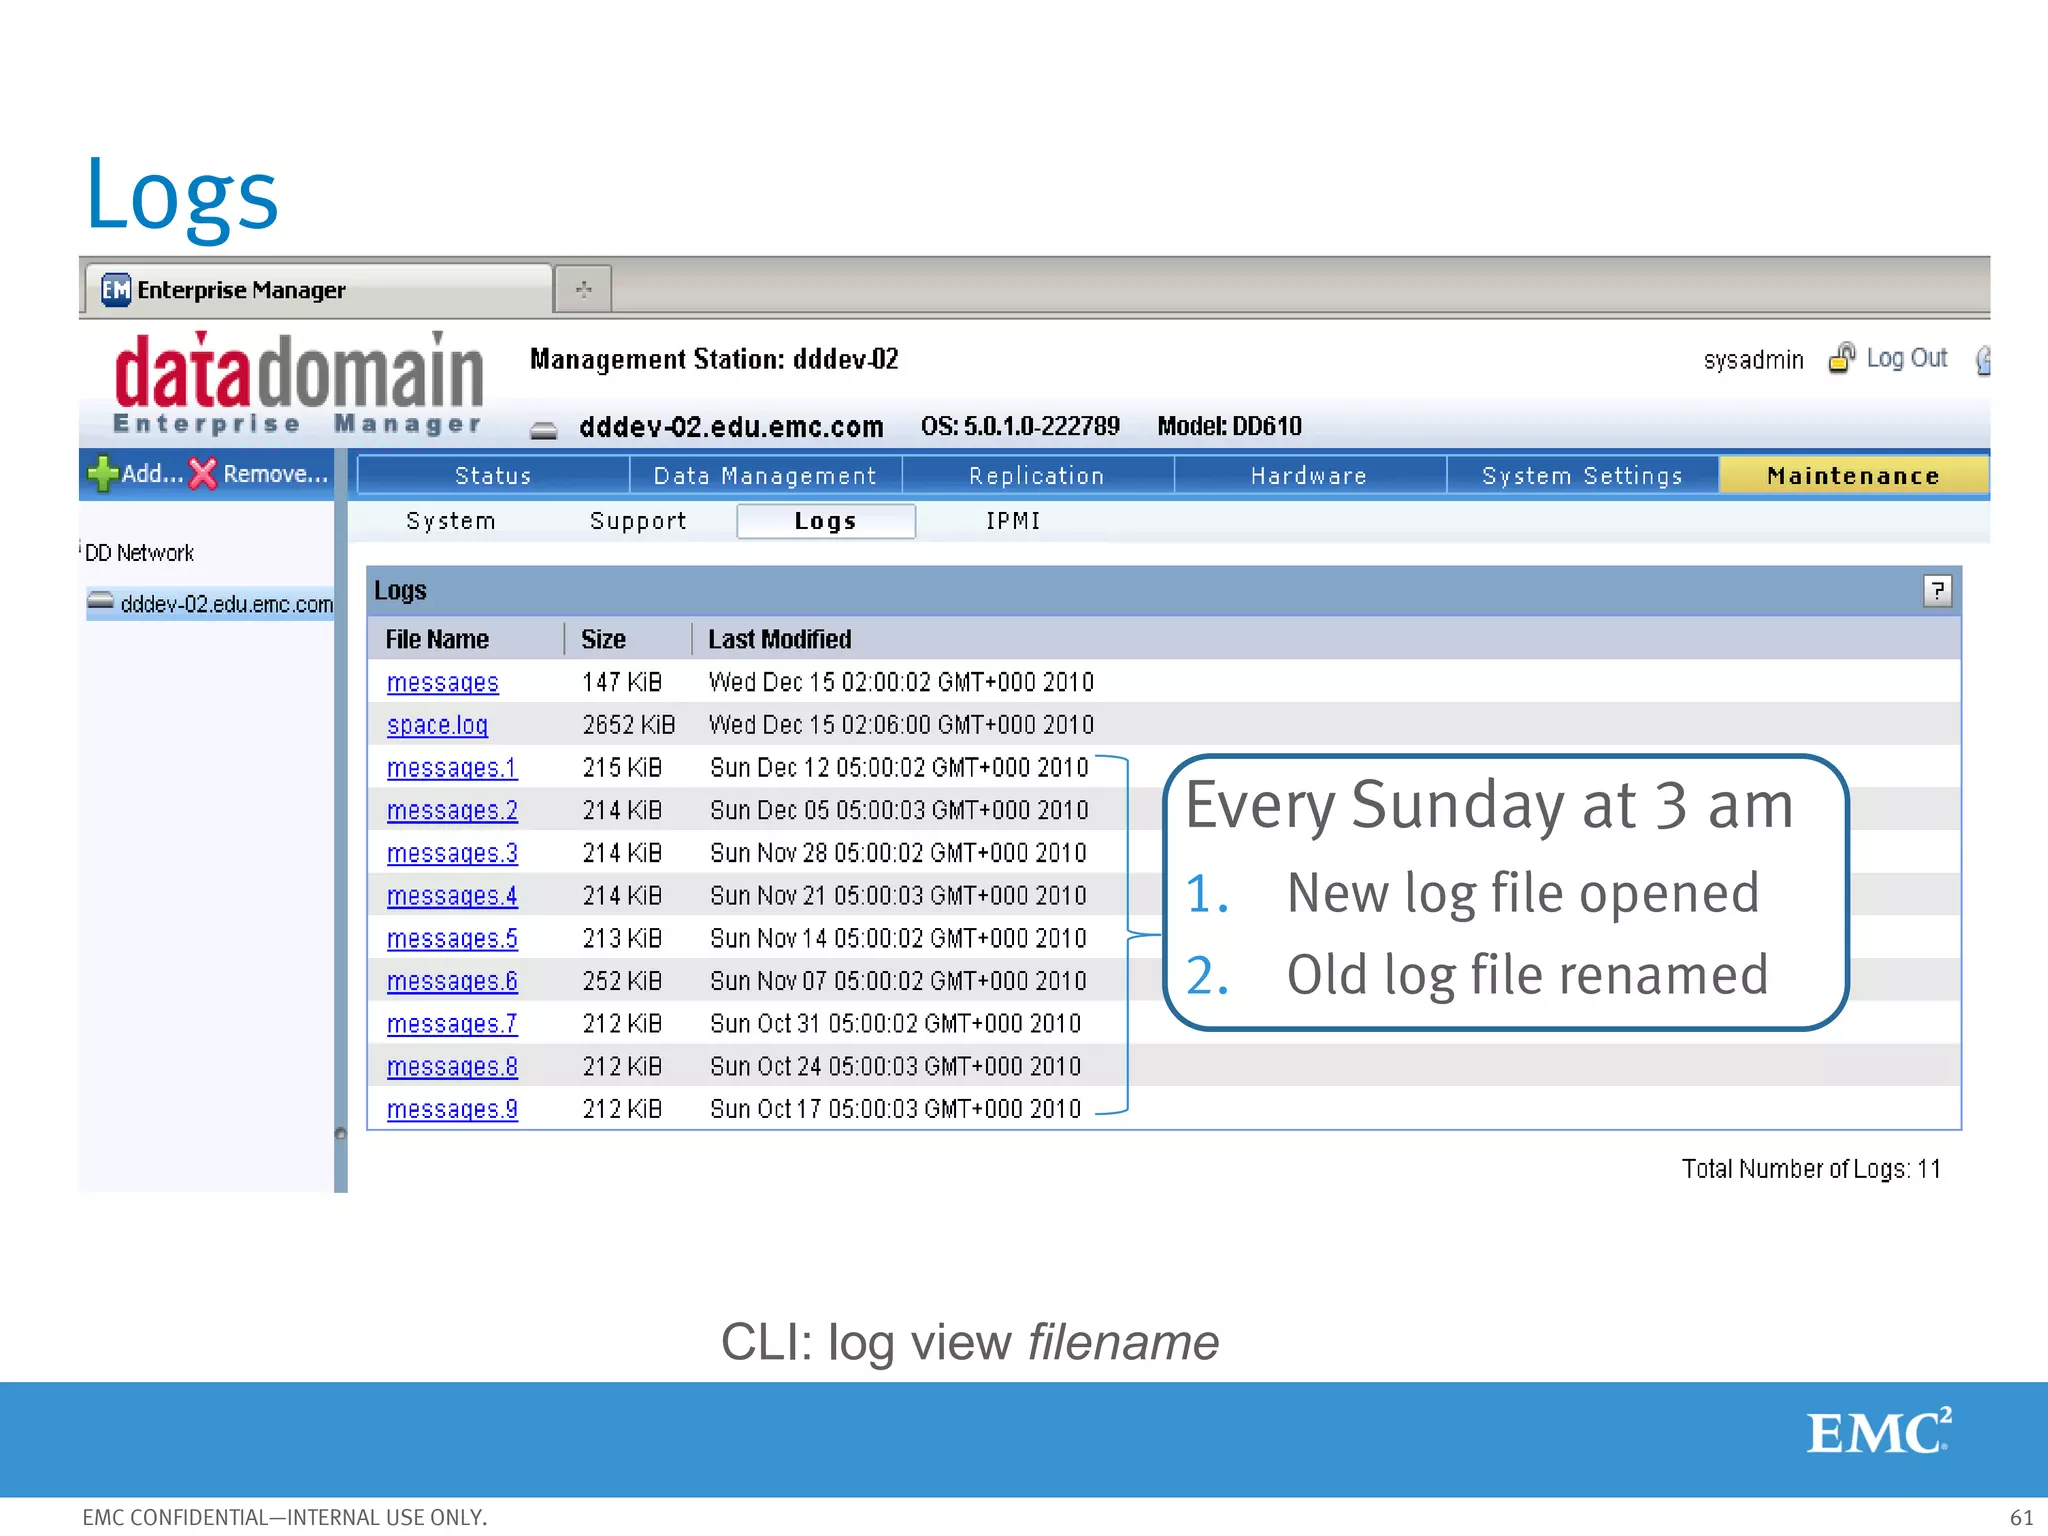Image resolution: width=2048 pixels, height=1536 pixels.
Task: Click the drive icon in DD Network tree
Action: click(x=100, y=602)
